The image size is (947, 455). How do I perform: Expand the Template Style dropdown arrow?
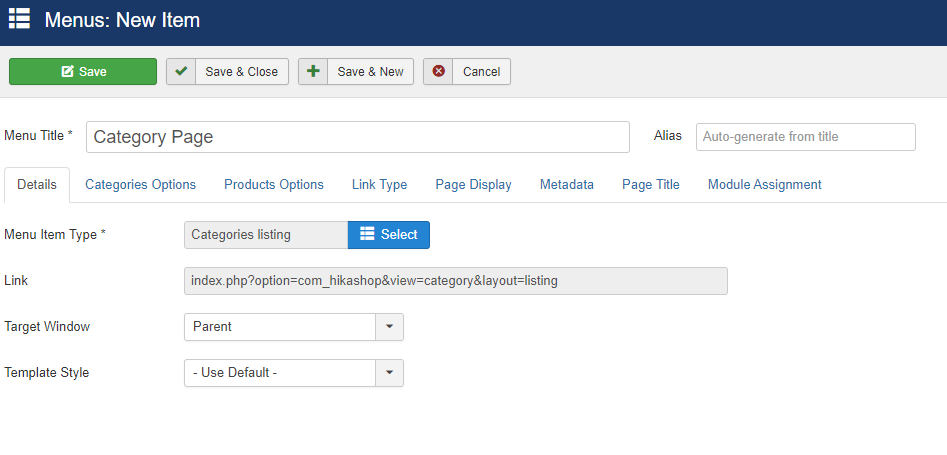[x=390, y=373]
